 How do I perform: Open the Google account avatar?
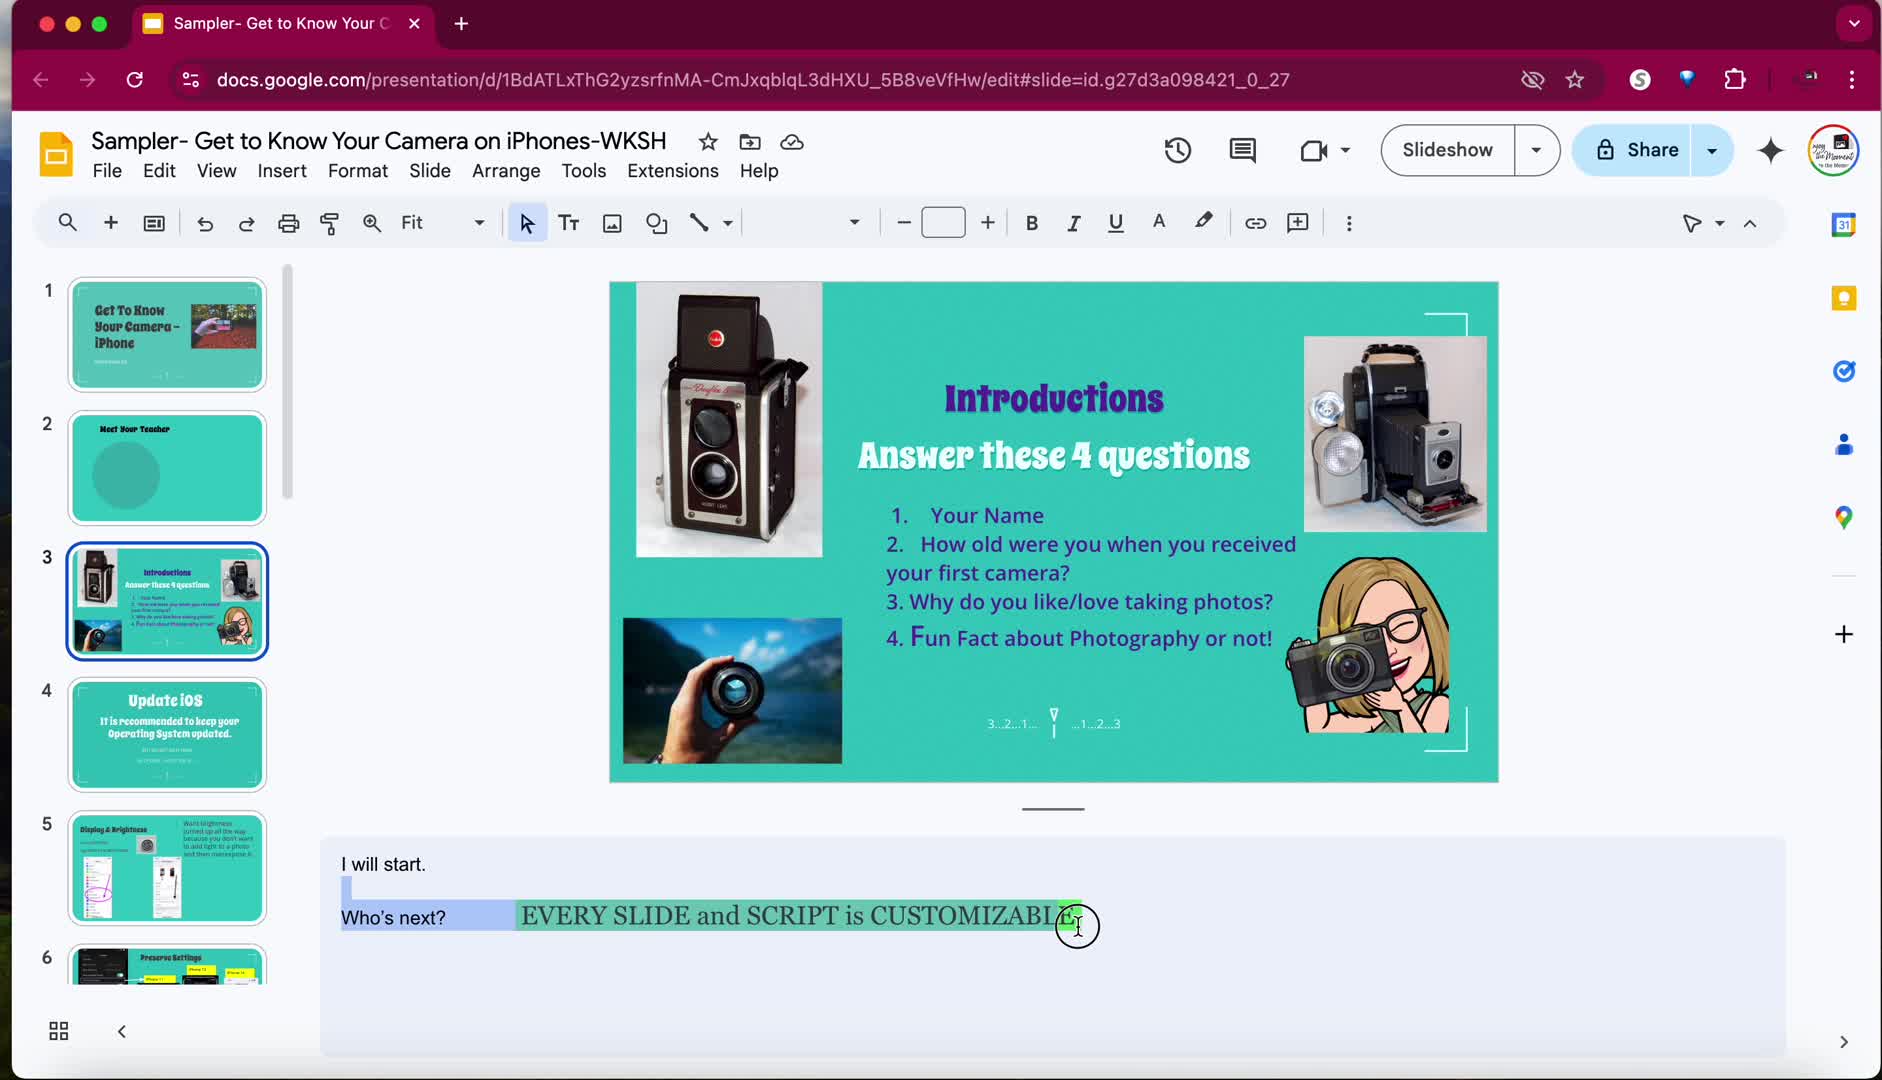click(1833, 150)
